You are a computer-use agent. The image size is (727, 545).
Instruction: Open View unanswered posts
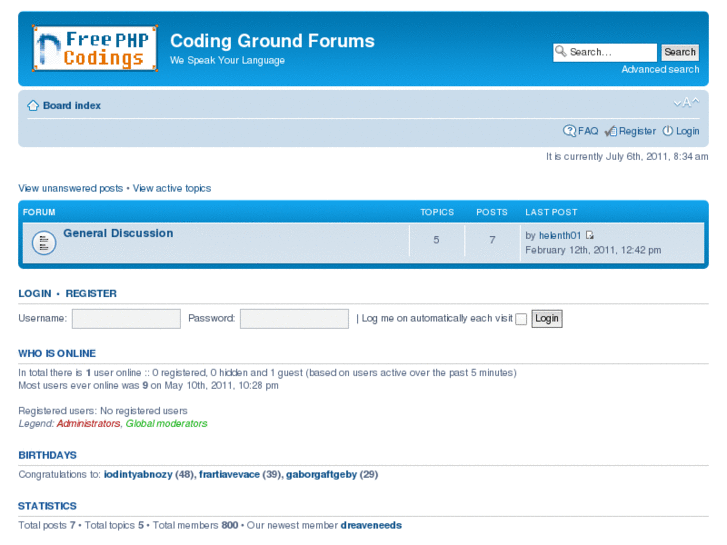pyautogui.click(x=70, y=188)
